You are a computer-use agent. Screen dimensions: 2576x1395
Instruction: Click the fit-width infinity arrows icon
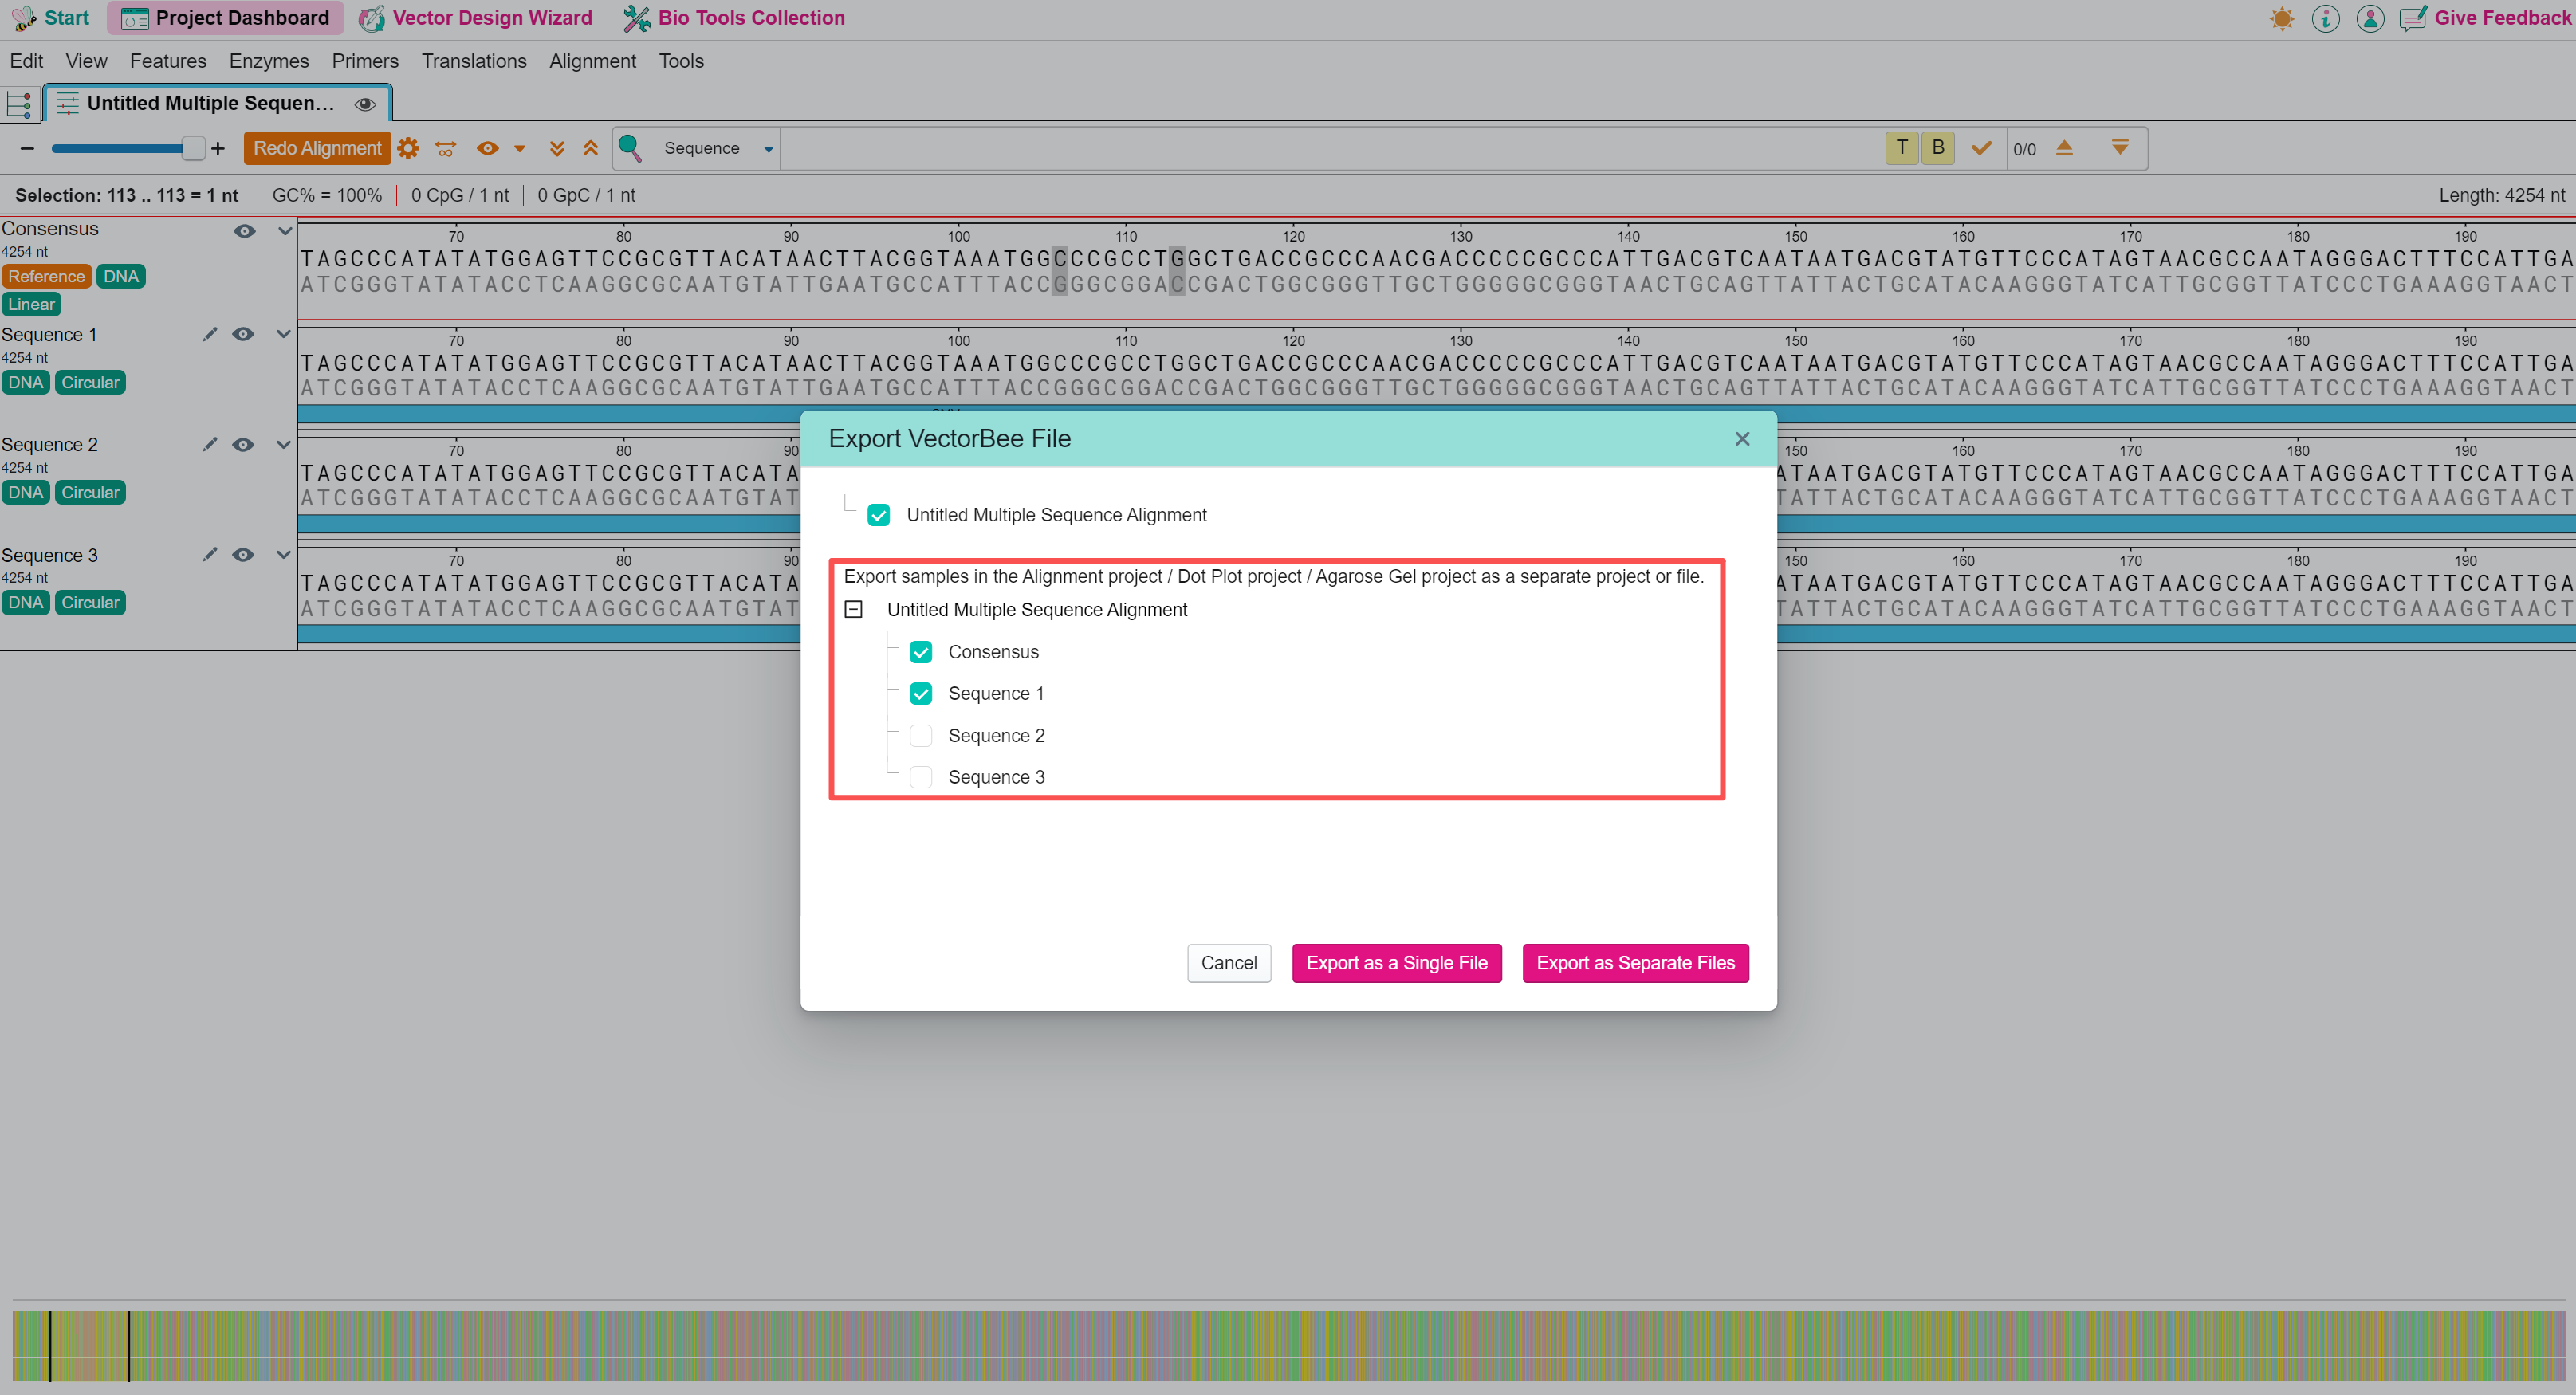446,148
